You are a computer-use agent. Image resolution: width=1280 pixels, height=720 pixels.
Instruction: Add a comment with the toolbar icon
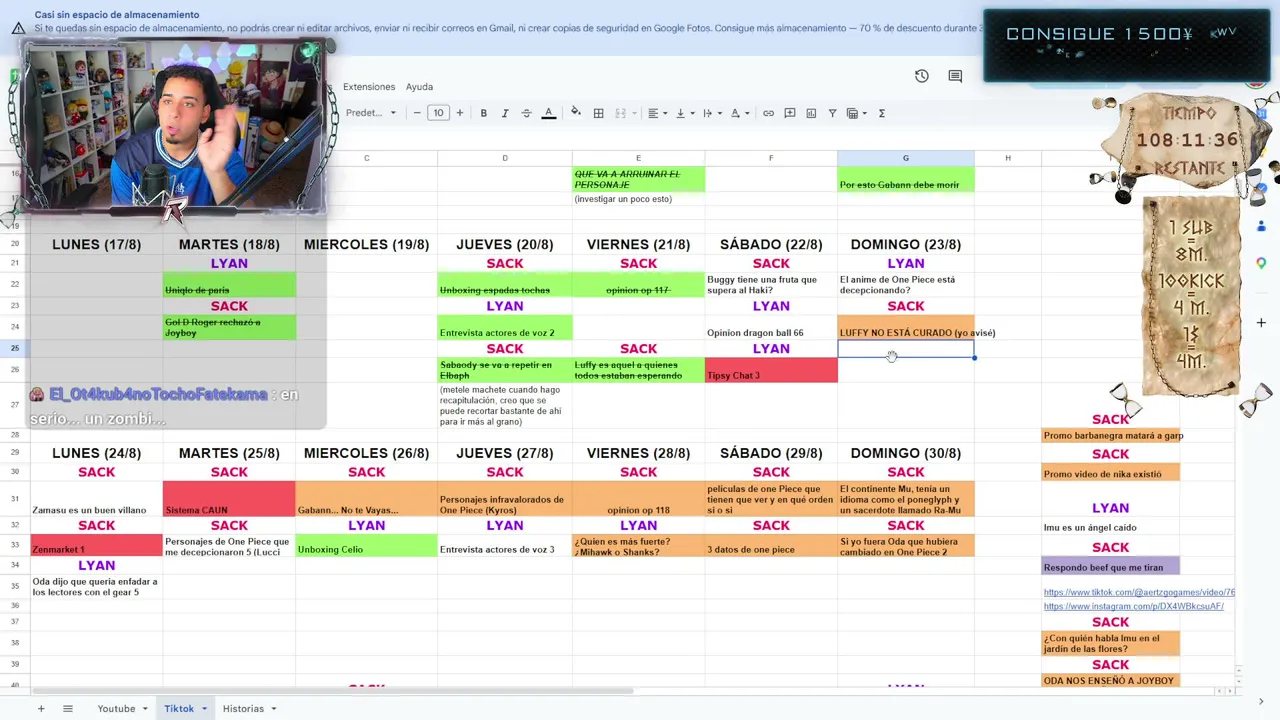point(790,113)
